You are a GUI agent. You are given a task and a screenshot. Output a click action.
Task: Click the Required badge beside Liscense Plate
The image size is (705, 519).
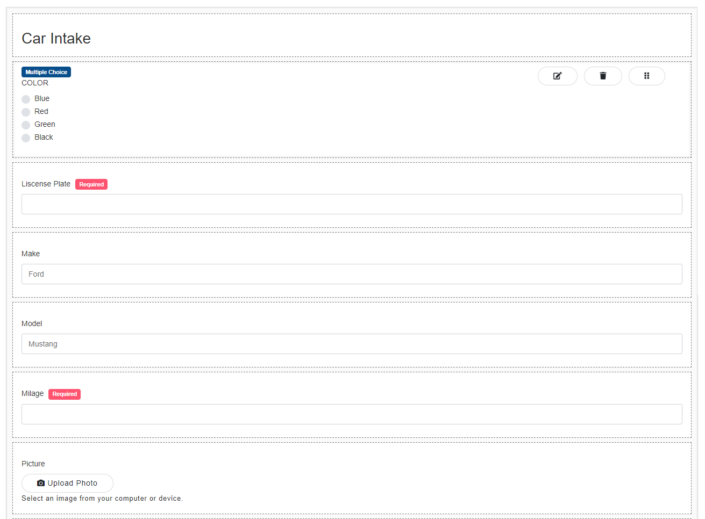click(x=91, y=184)
